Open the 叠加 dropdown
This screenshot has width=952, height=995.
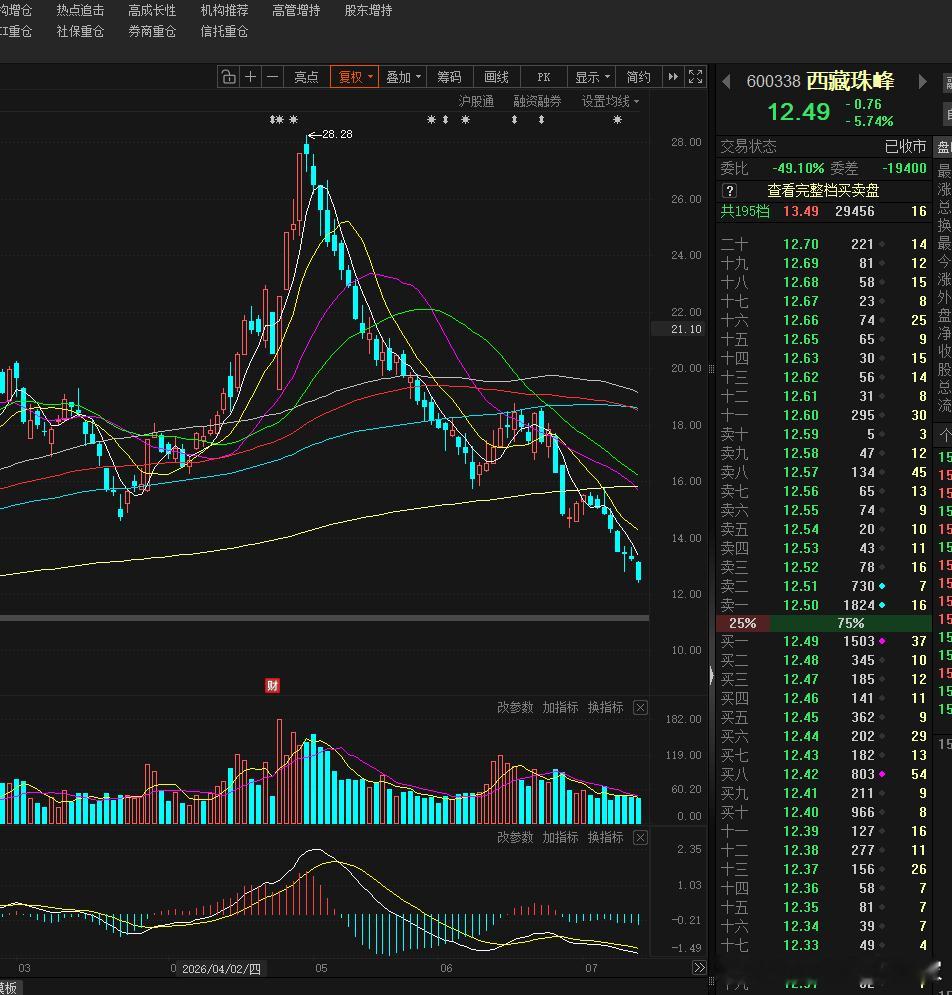click(403, 77)
